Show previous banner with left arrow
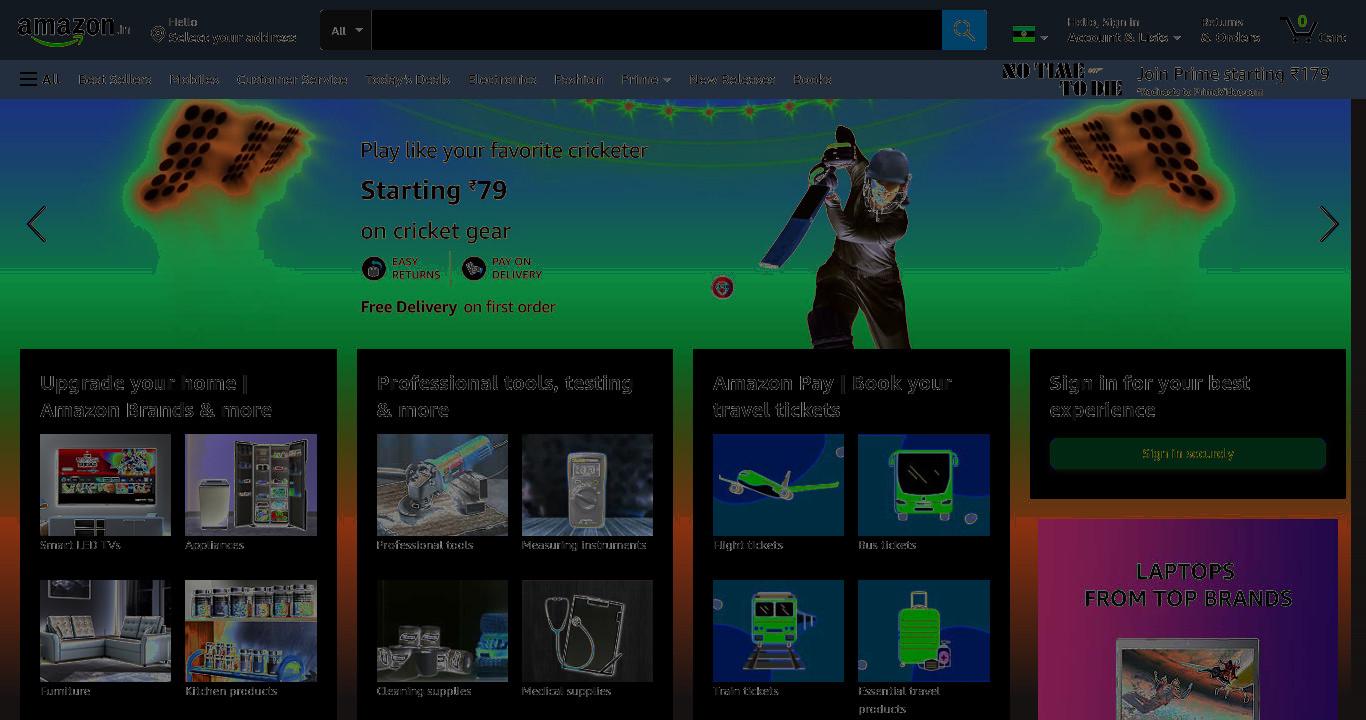 [x=36, y=224]
